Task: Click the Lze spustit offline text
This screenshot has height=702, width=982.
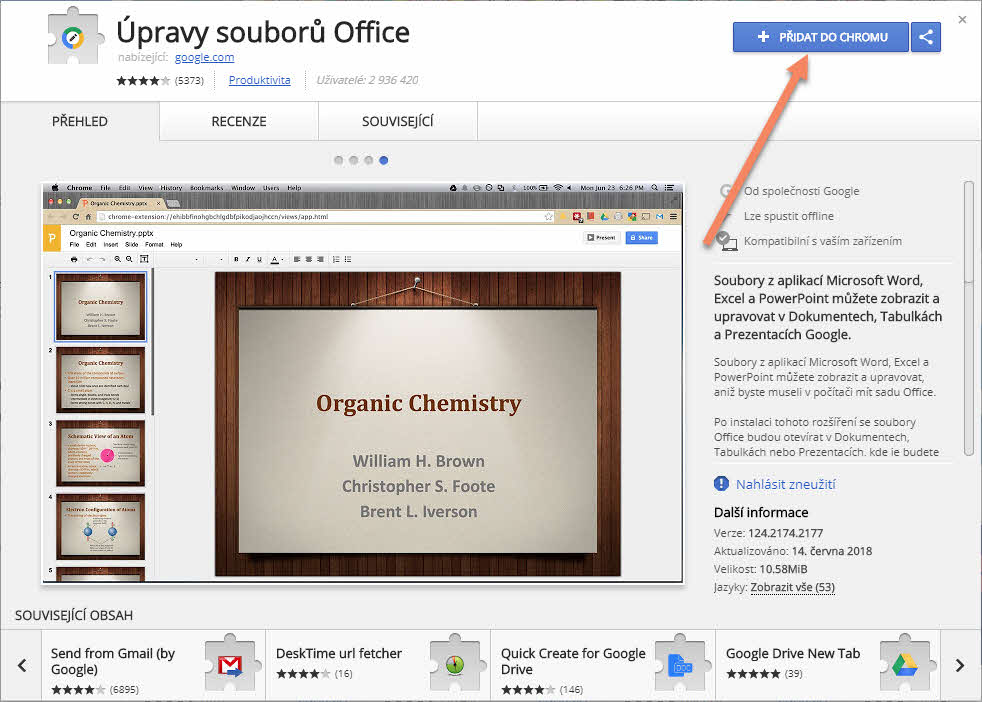Action: pyautogui.click(x=788, y=216)
